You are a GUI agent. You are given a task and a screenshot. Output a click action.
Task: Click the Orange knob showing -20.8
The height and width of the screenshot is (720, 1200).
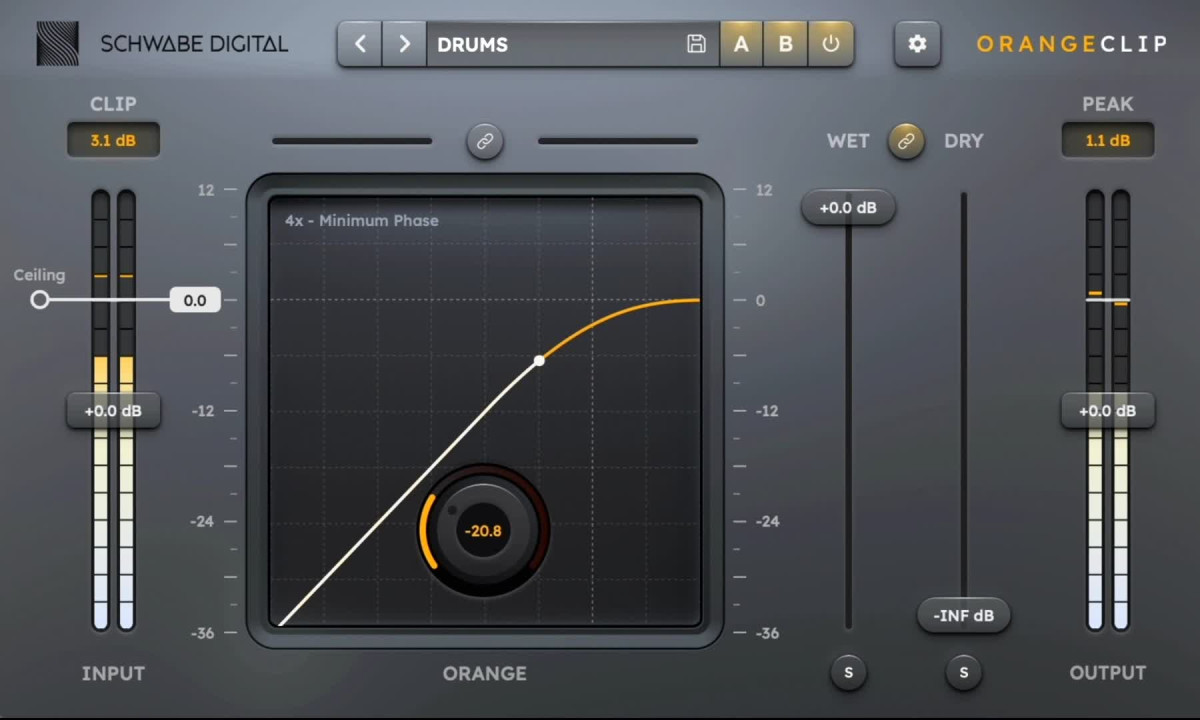coord(484,530)
